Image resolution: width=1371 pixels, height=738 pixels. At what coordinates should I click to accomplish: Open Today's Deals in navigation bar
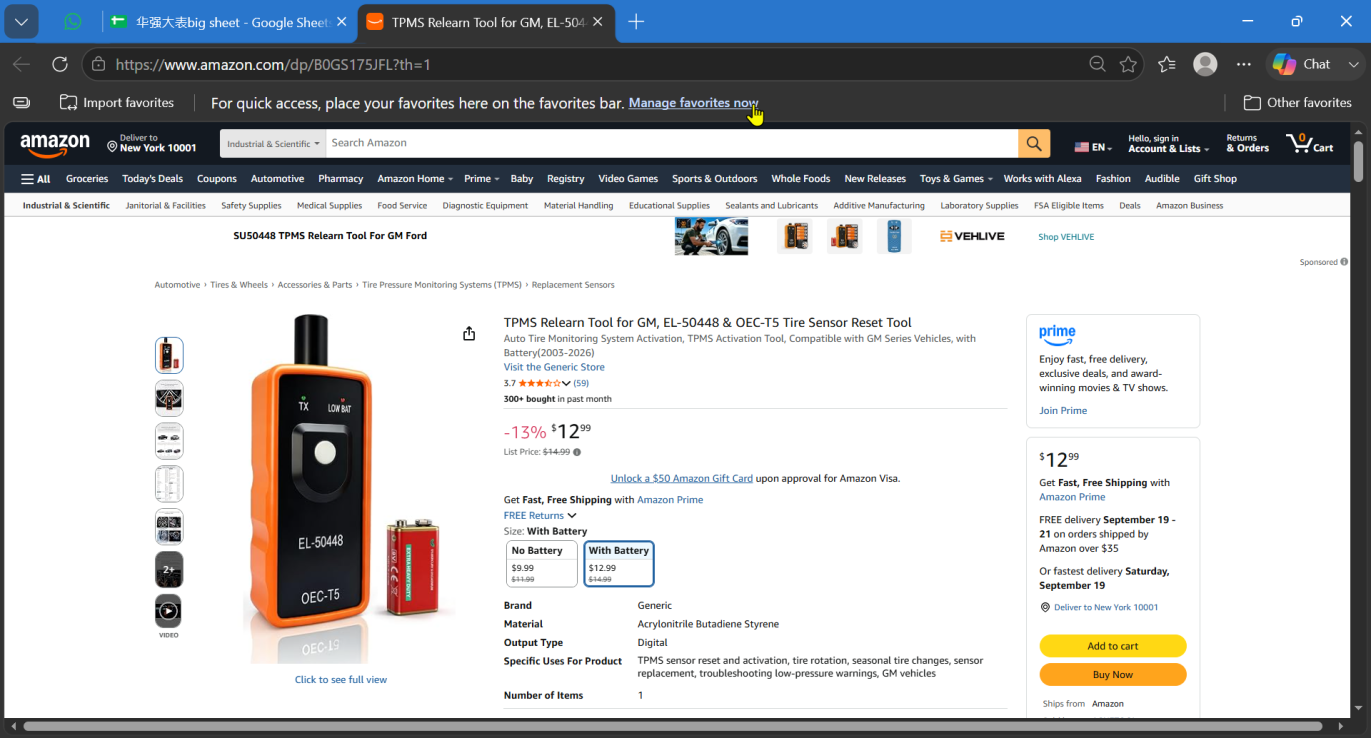pos(152,179)
